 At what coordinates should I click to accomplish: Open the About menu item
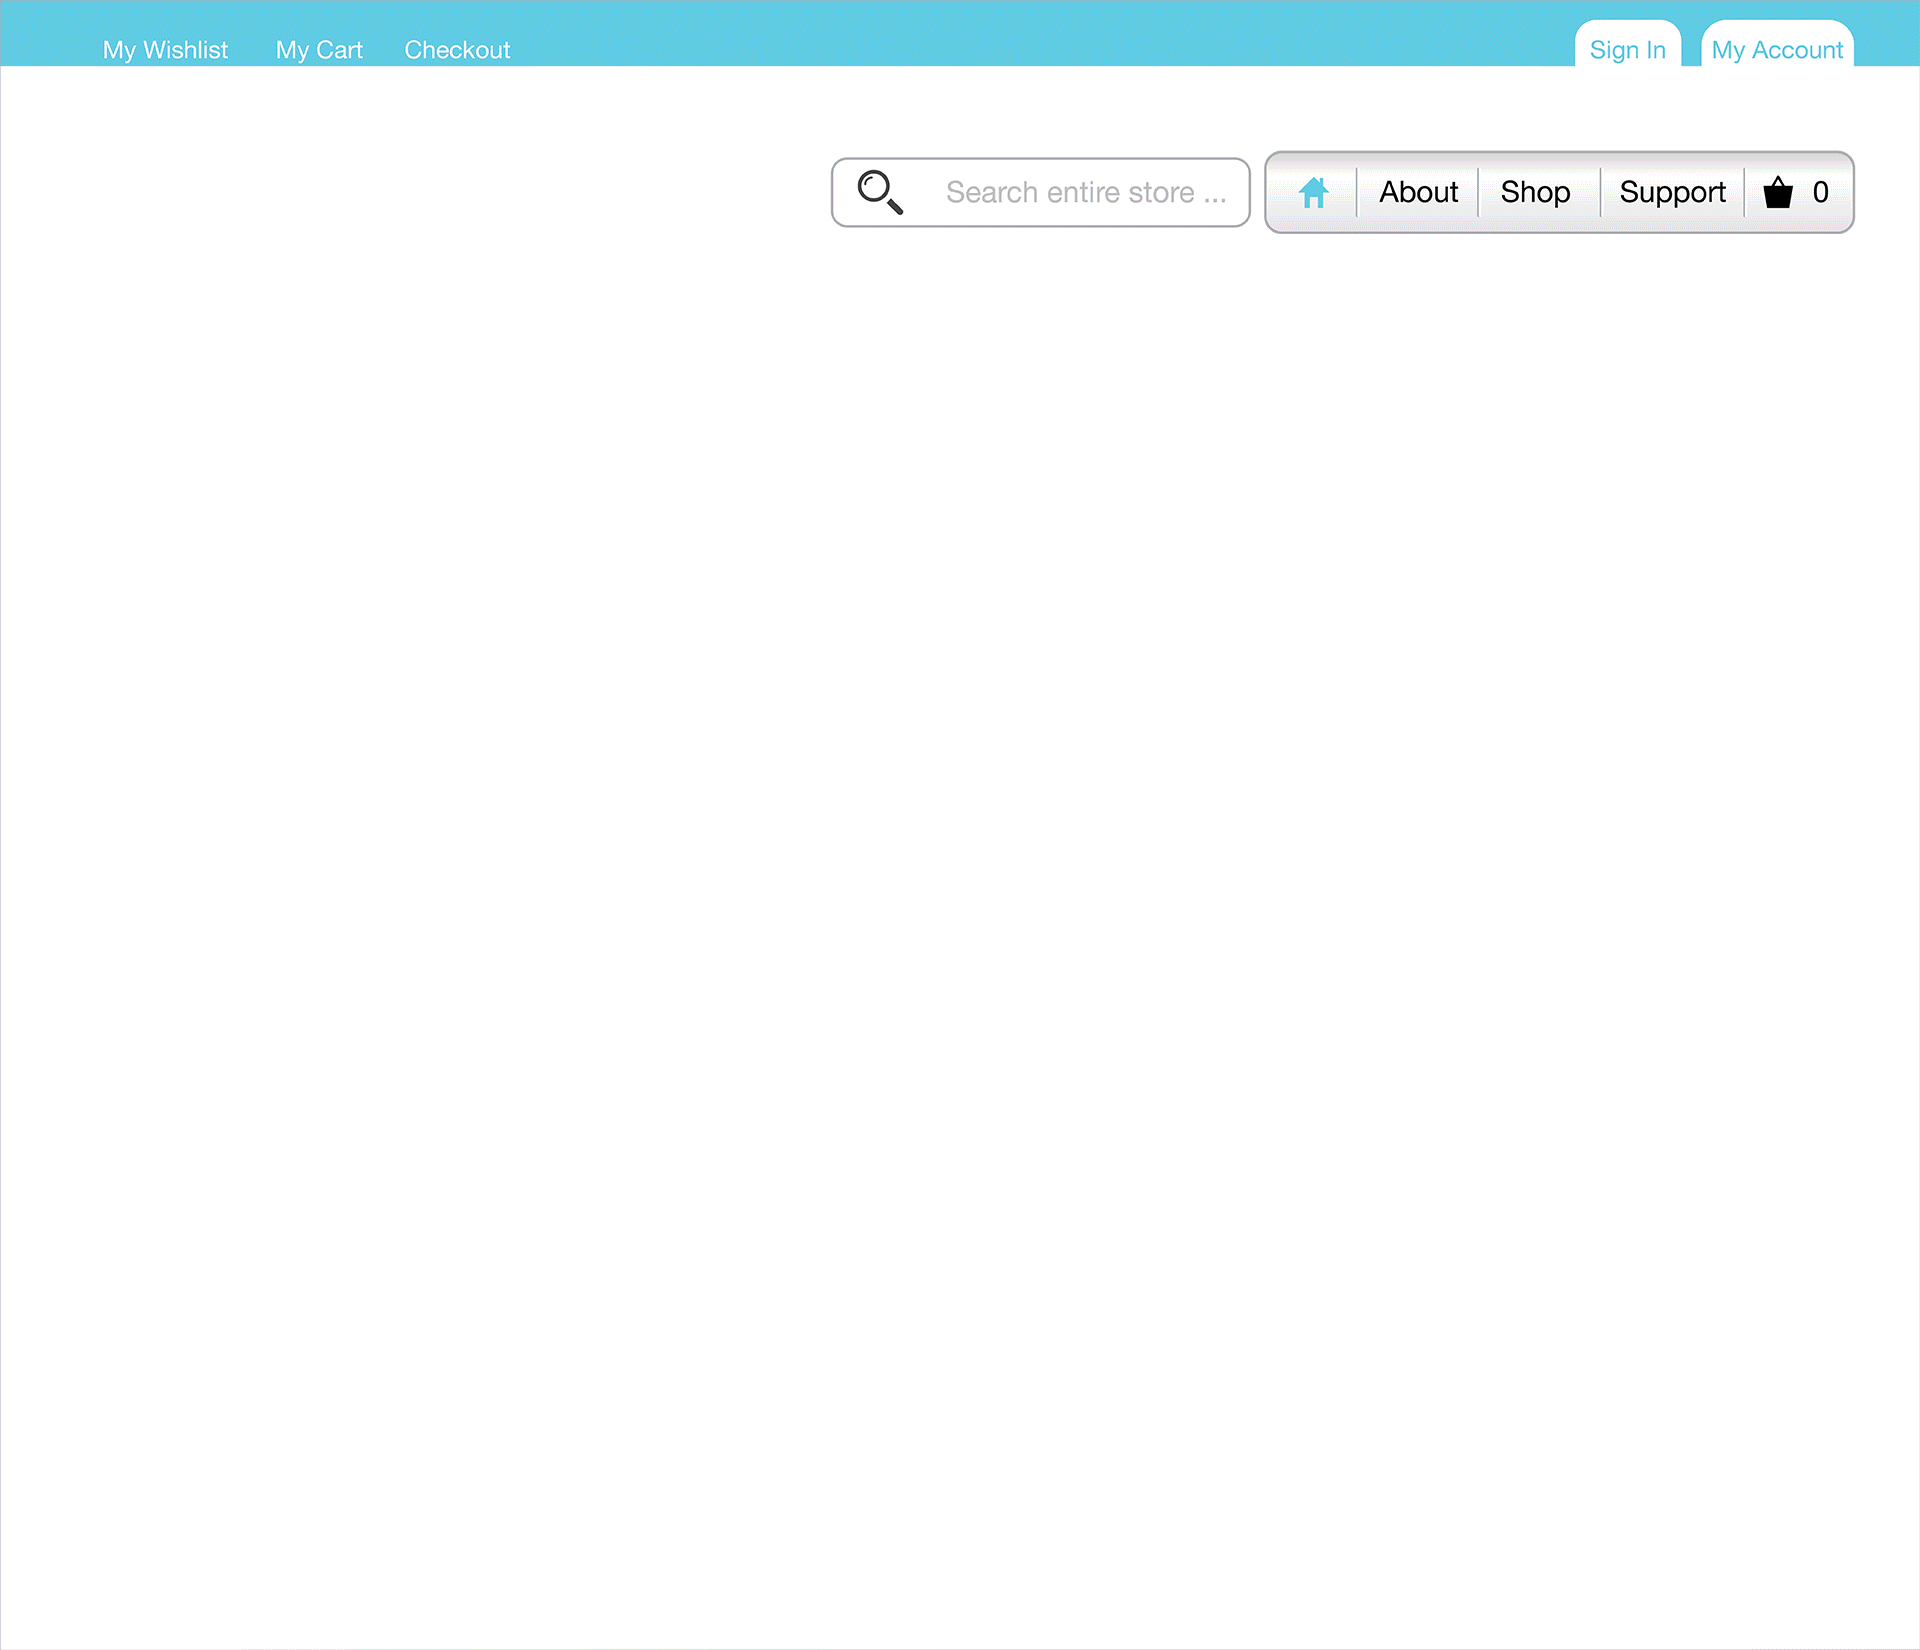click(1417, 192)
